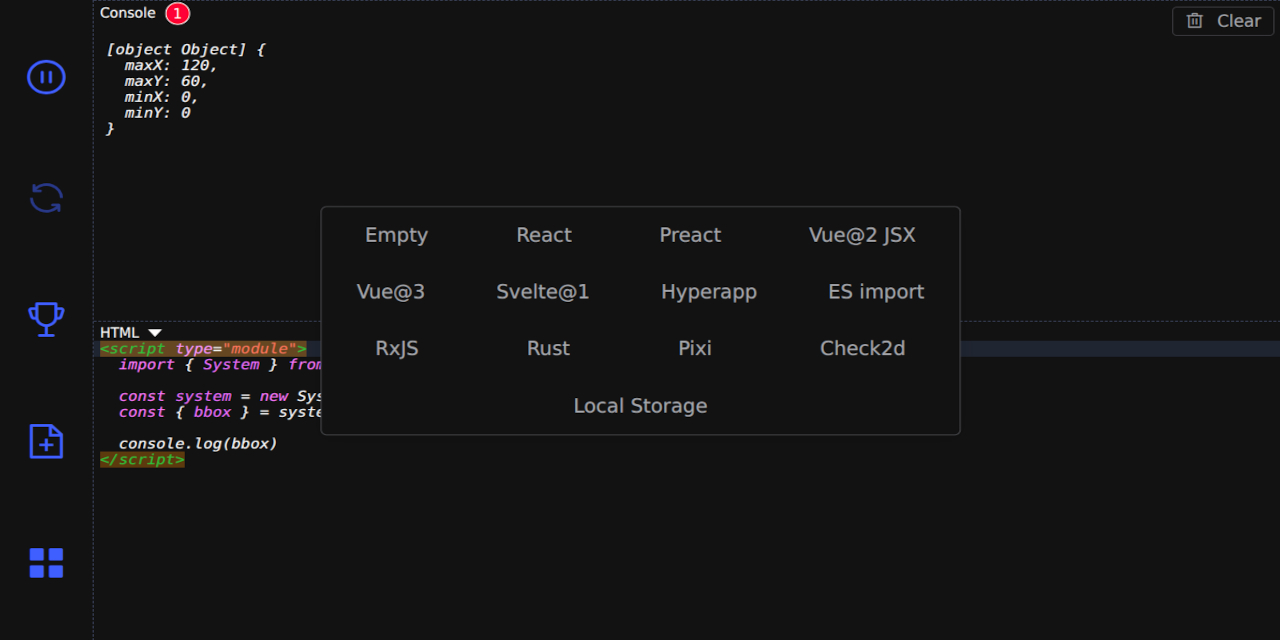This screenshot has height=640, width=1280.
Task: Select the Svelte@1 template
Action: [543, 292]
